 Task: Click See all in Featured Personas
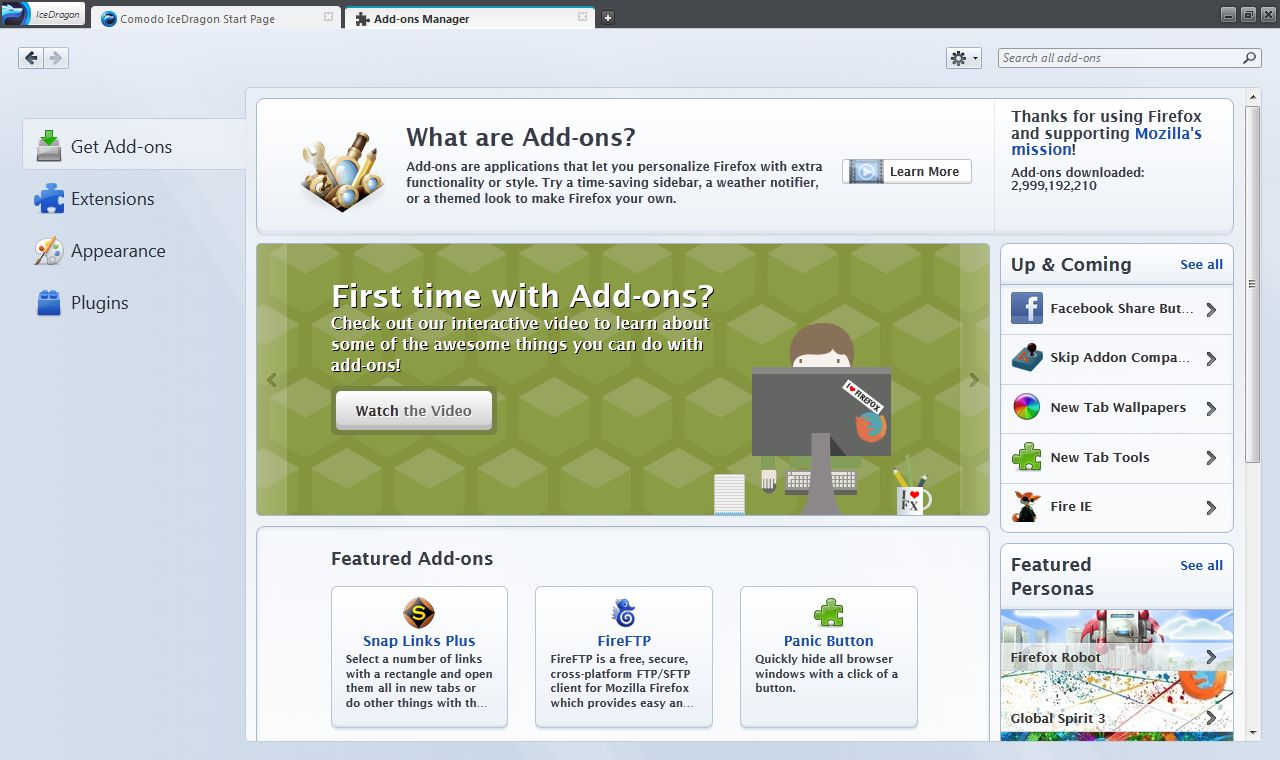click(1201, 566)
